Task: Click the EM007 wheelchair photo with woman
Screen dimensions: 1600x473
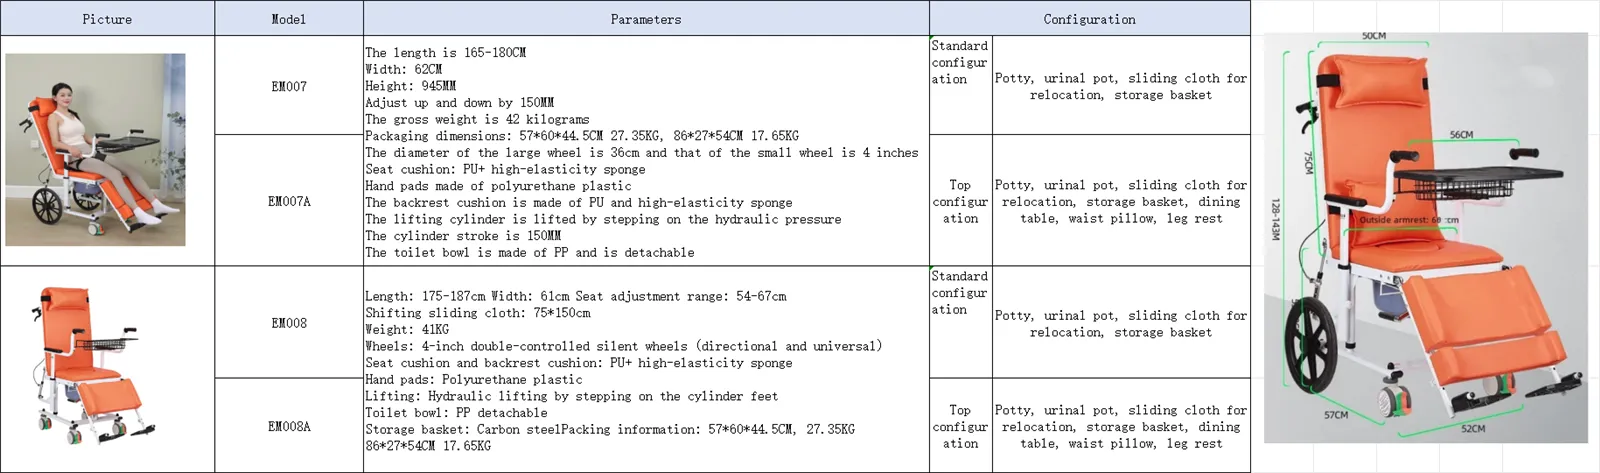Action: coord(95,150)
